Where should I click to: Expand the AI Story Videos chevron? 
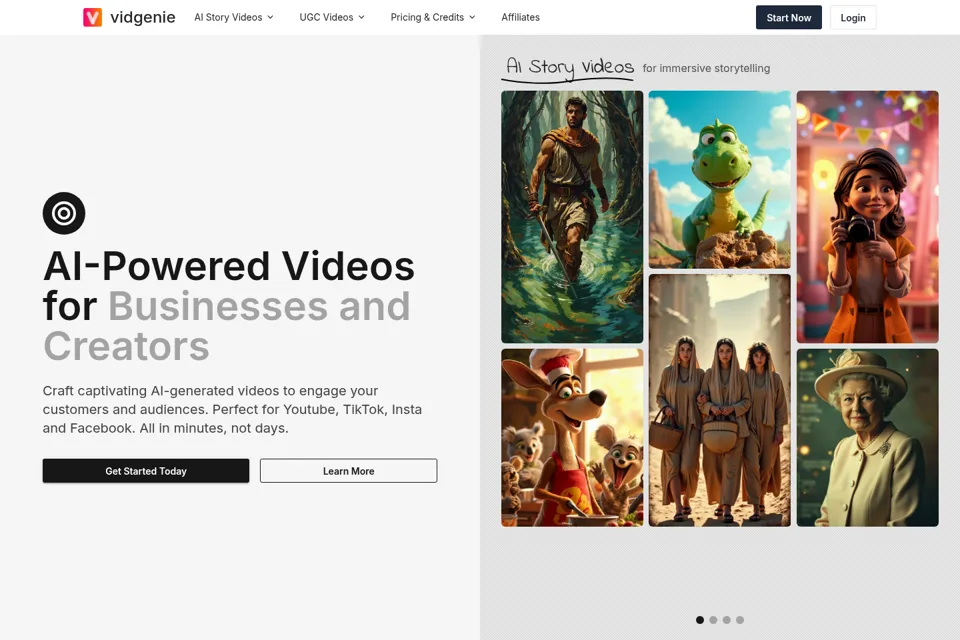point(271,17)
